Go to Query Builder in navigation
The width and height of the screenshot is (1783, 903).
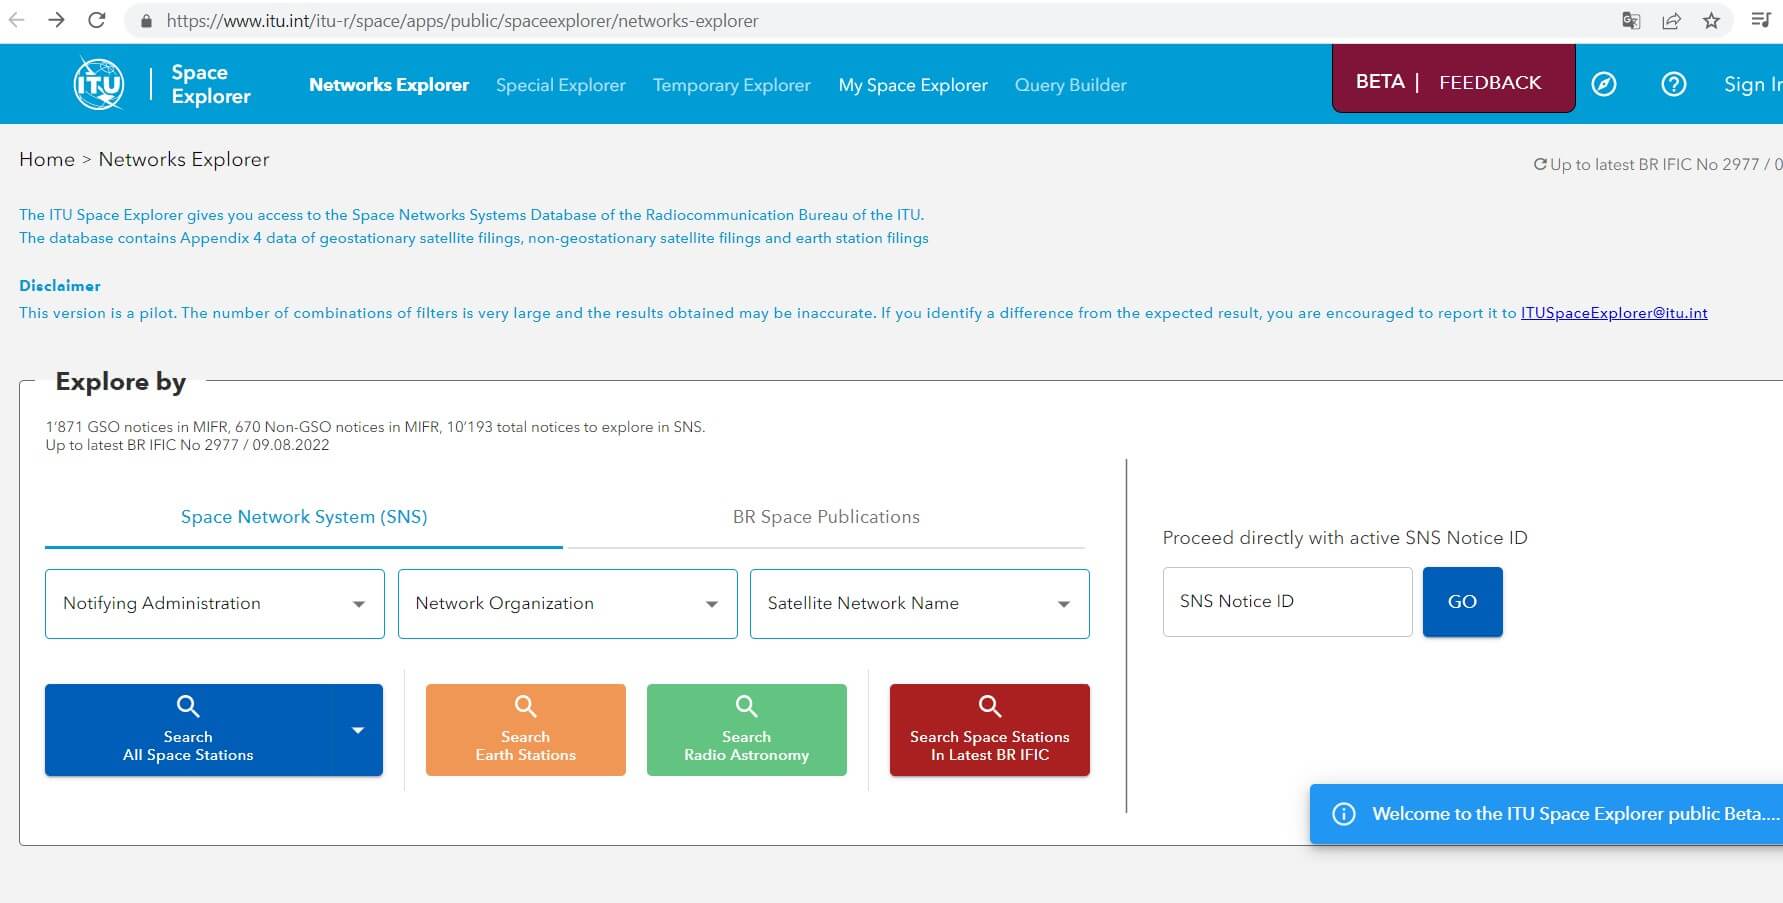tap(1070, 85)
